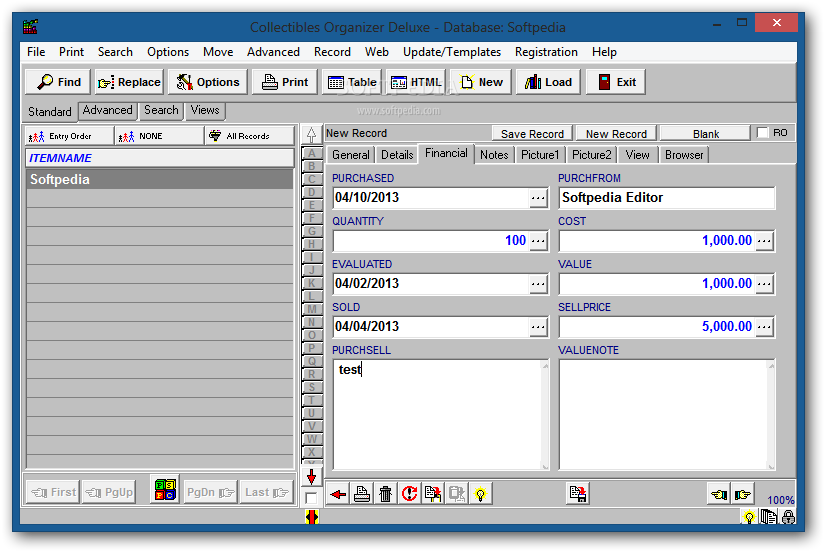Switch to the Picture1 tab

point(540,155)
